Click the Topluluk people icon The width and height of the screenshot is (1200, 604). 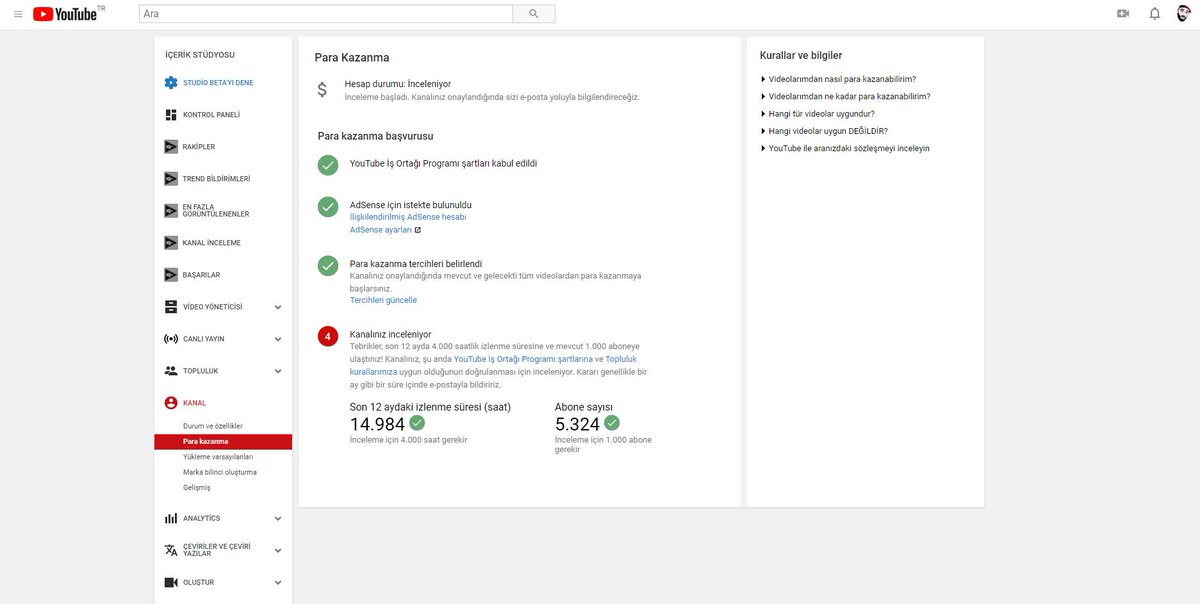171,371
